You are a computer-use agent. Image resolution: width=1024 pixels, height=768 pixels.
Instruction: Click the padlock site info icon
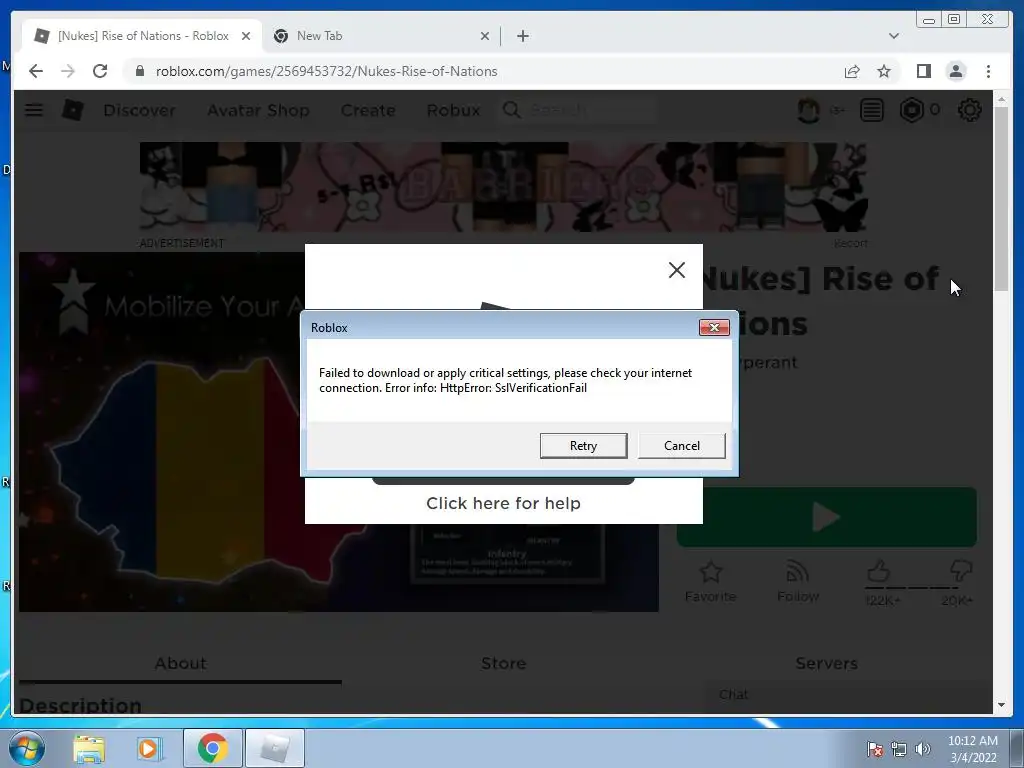(x=140, y=71)
